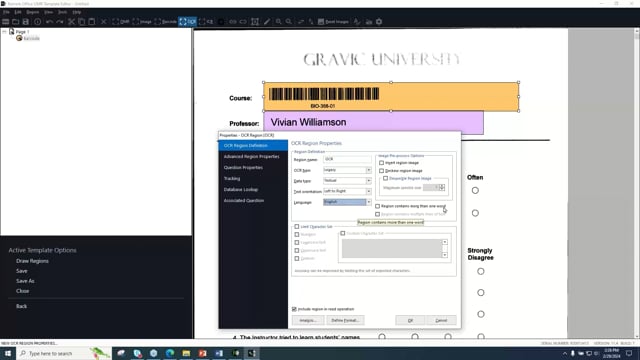The image size is (640, 360).
Task: Click OK in properties dialog
Action: point(410,320)
